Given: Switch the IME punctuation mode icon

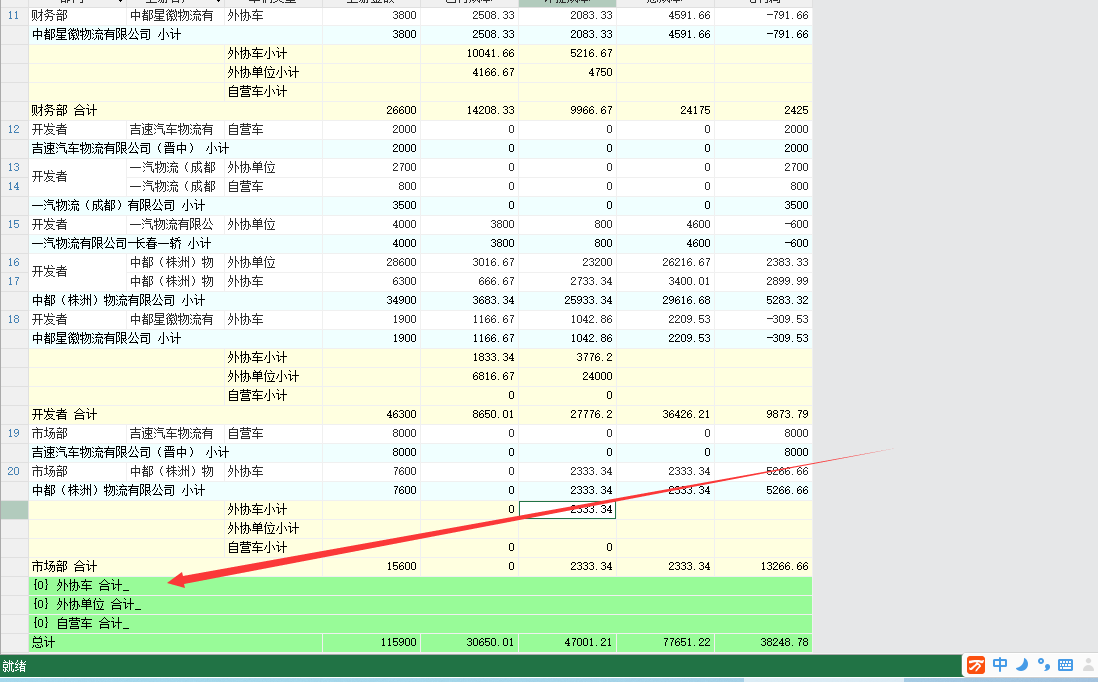Looking at the screenshot, I should (x=1043, y=664).
